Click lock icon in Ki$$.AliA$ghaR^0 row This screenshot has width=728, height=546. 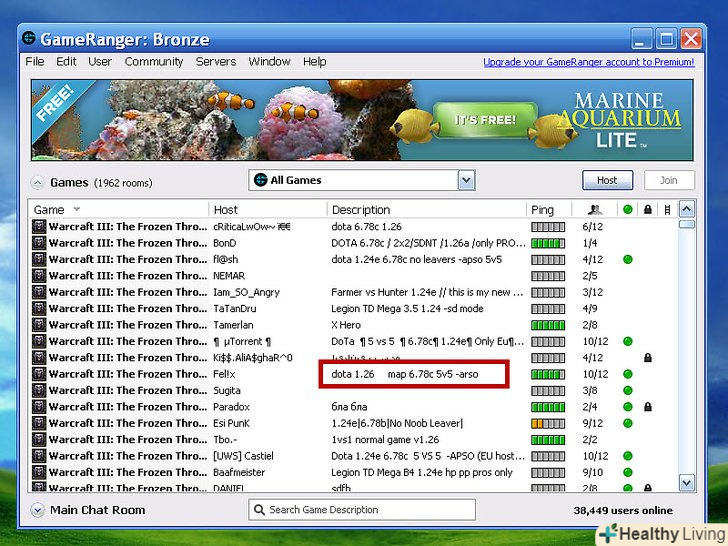tap(648, 358)
